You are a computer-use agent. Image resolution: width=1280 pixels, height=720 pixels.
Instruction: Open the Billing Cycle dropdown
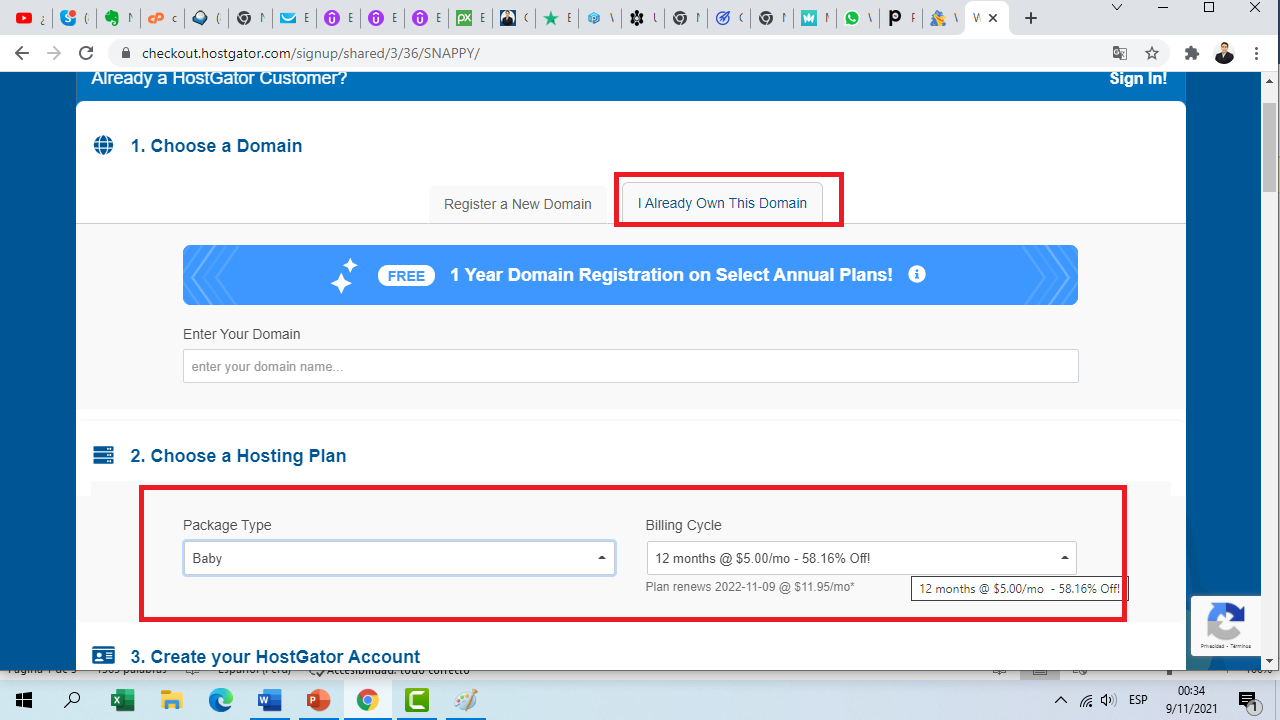pyautogui.click(x=861, y=558)
